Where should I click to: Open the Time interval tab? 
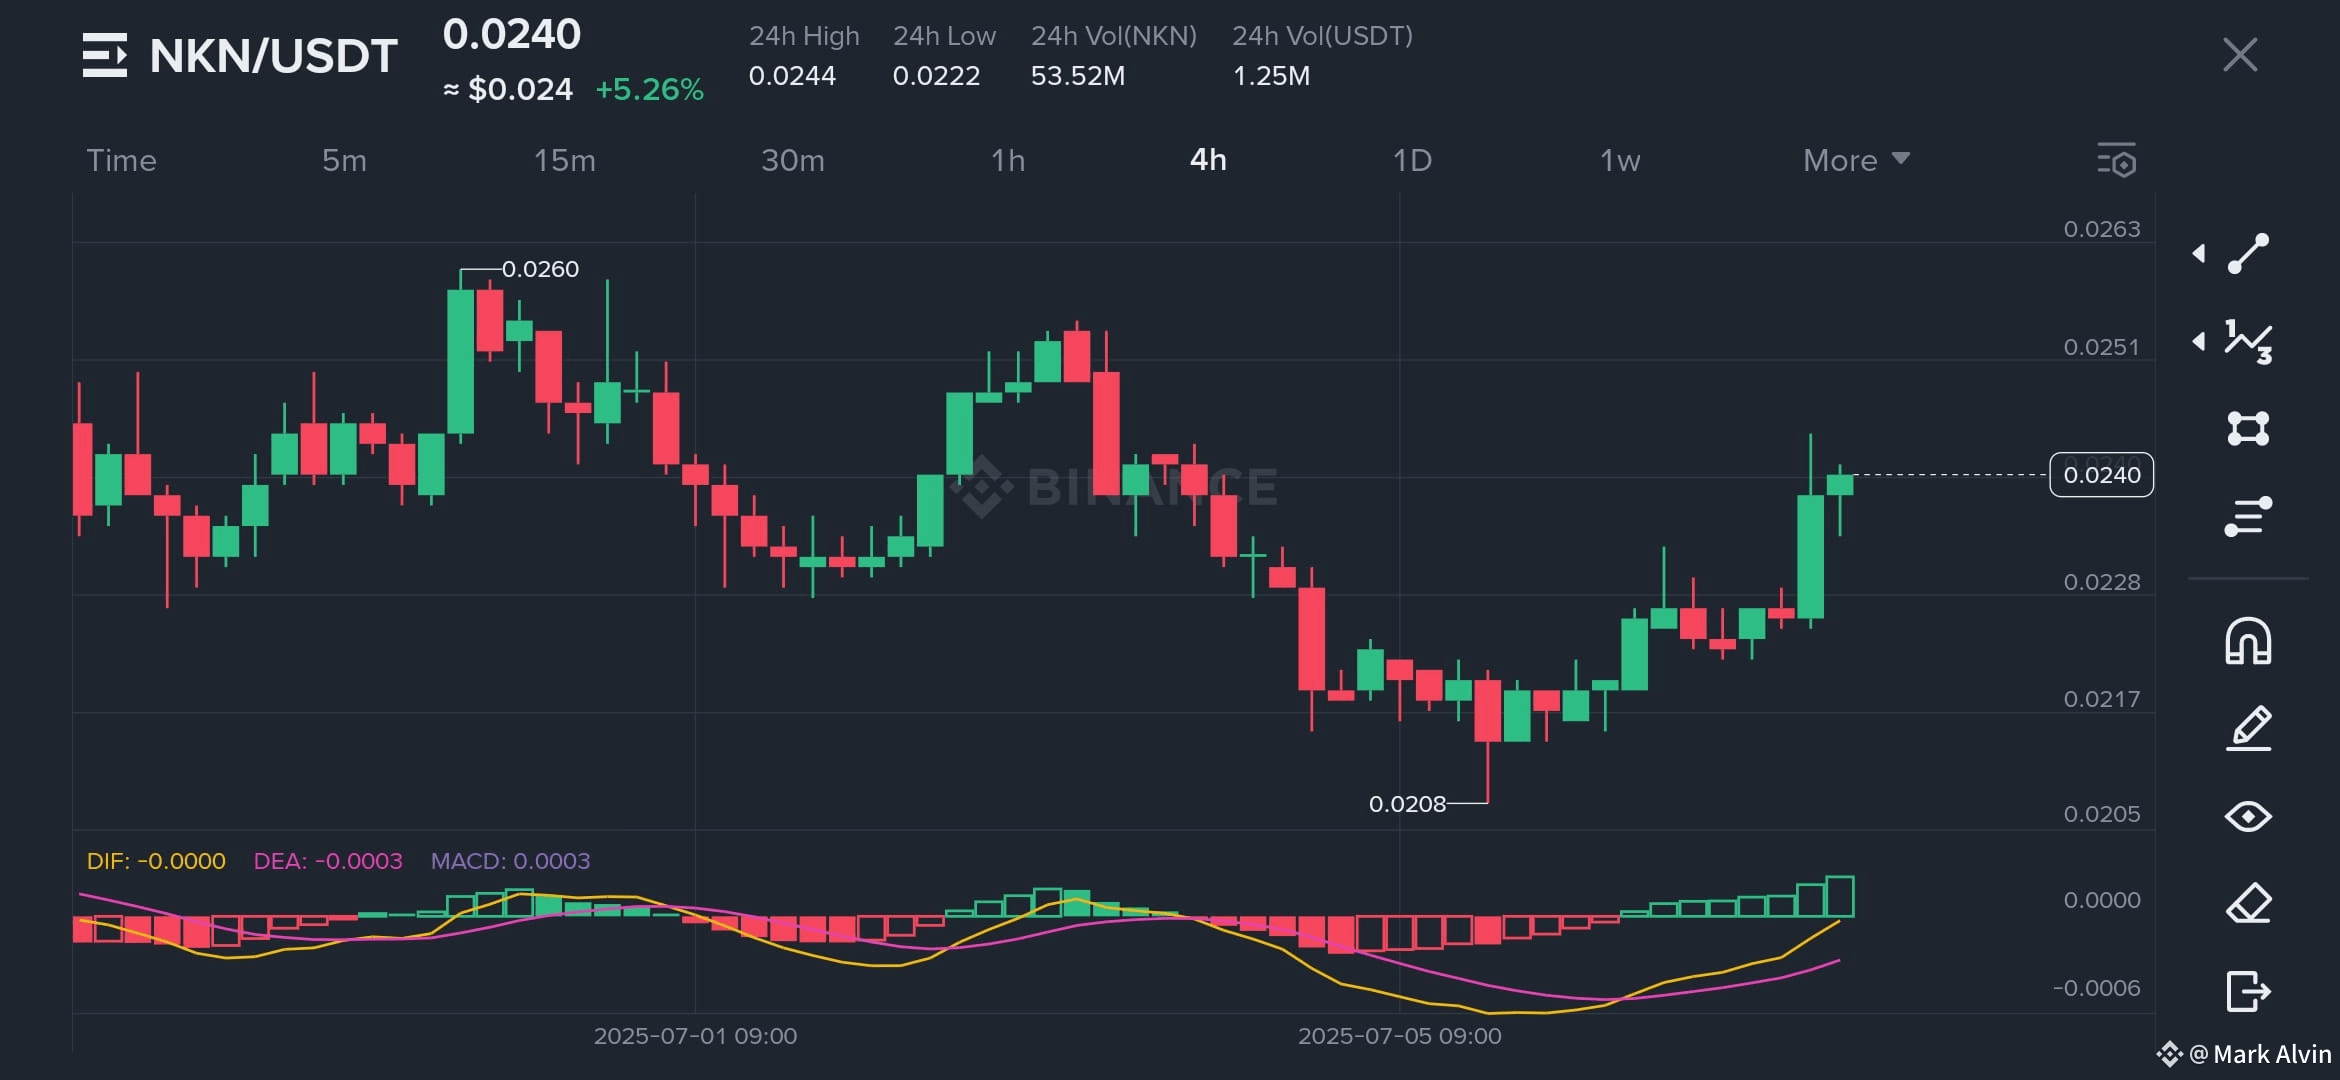click(x=121, y=160)
